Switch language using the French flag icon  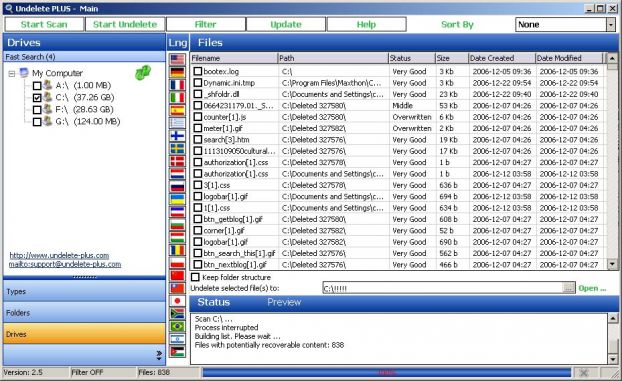(x=177, y=85)
